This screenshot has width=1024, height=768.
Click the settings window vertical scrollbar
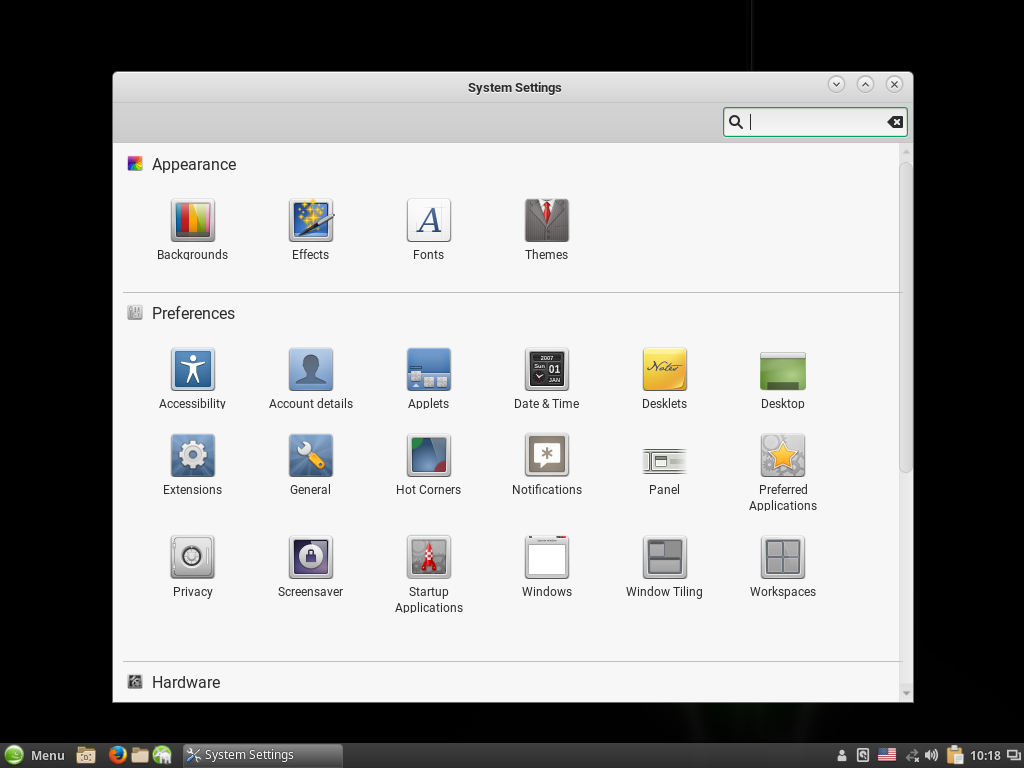click(x=906, y=315)
